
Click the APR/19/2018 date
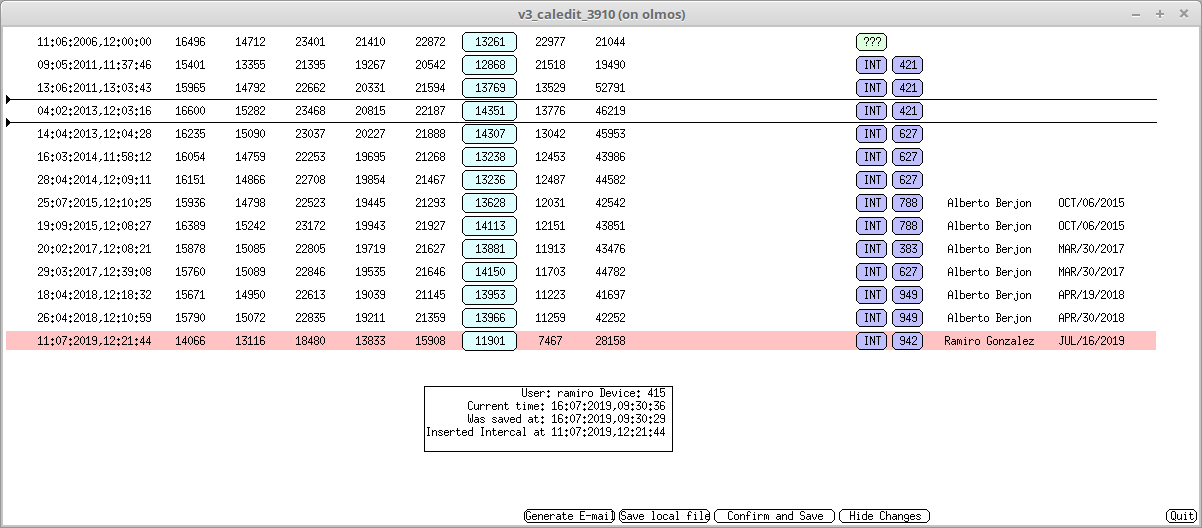1091,295
